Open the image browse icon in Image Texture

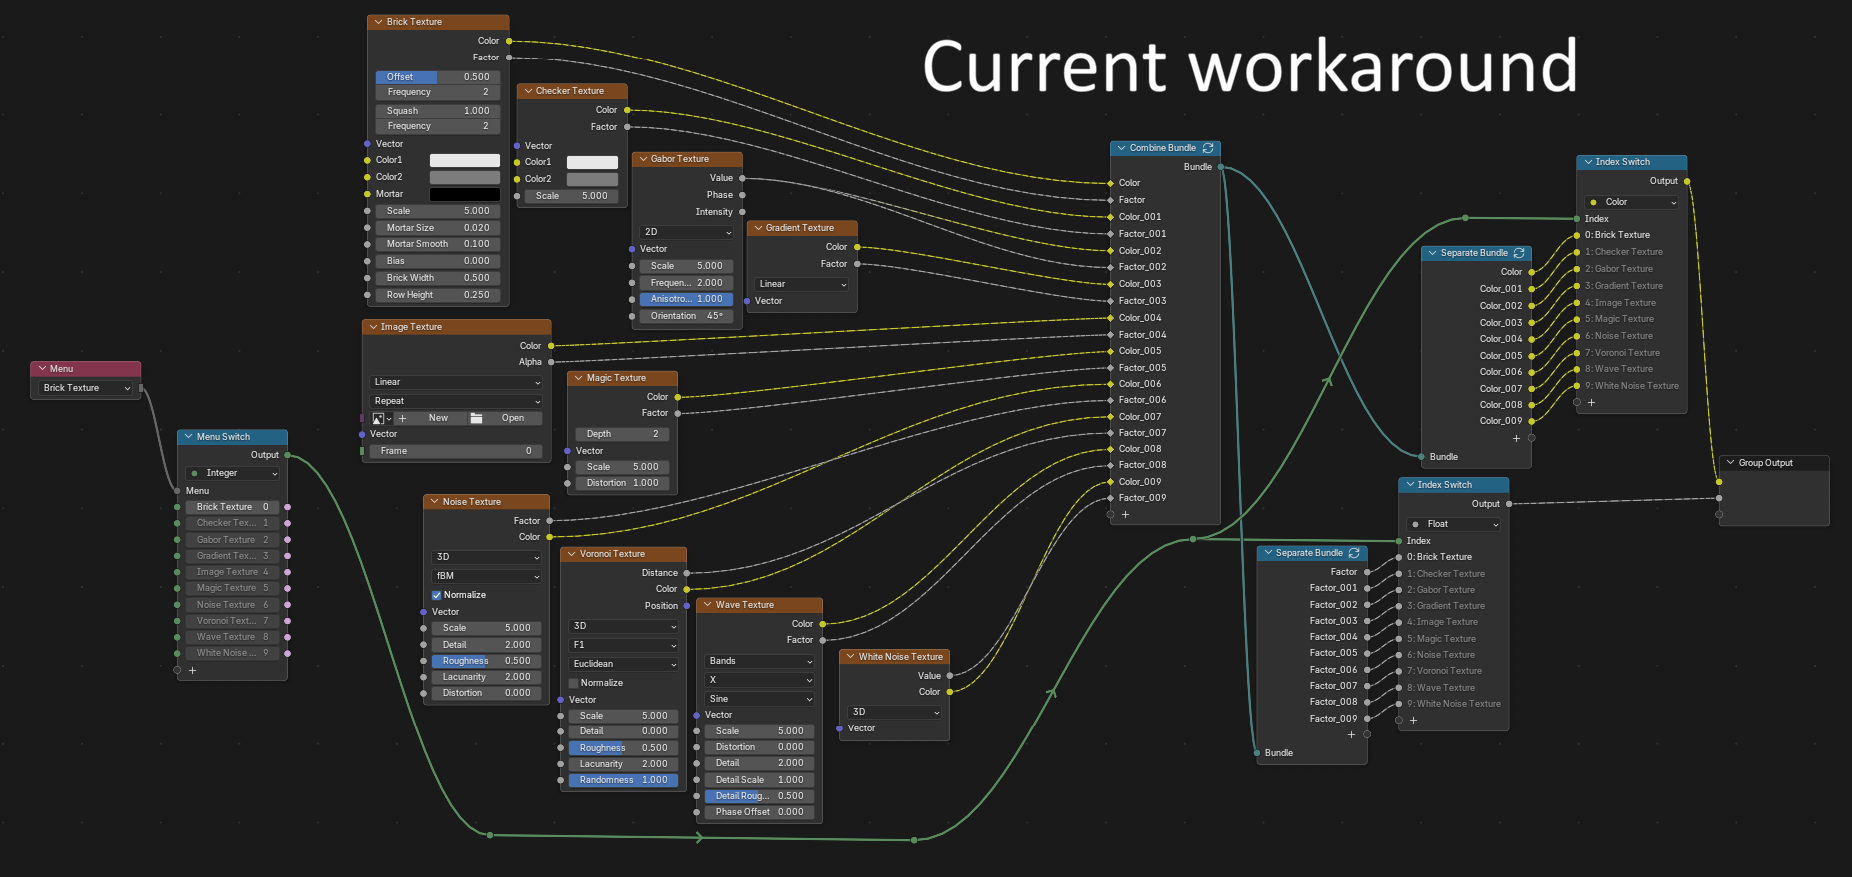(x=381, y=418)
